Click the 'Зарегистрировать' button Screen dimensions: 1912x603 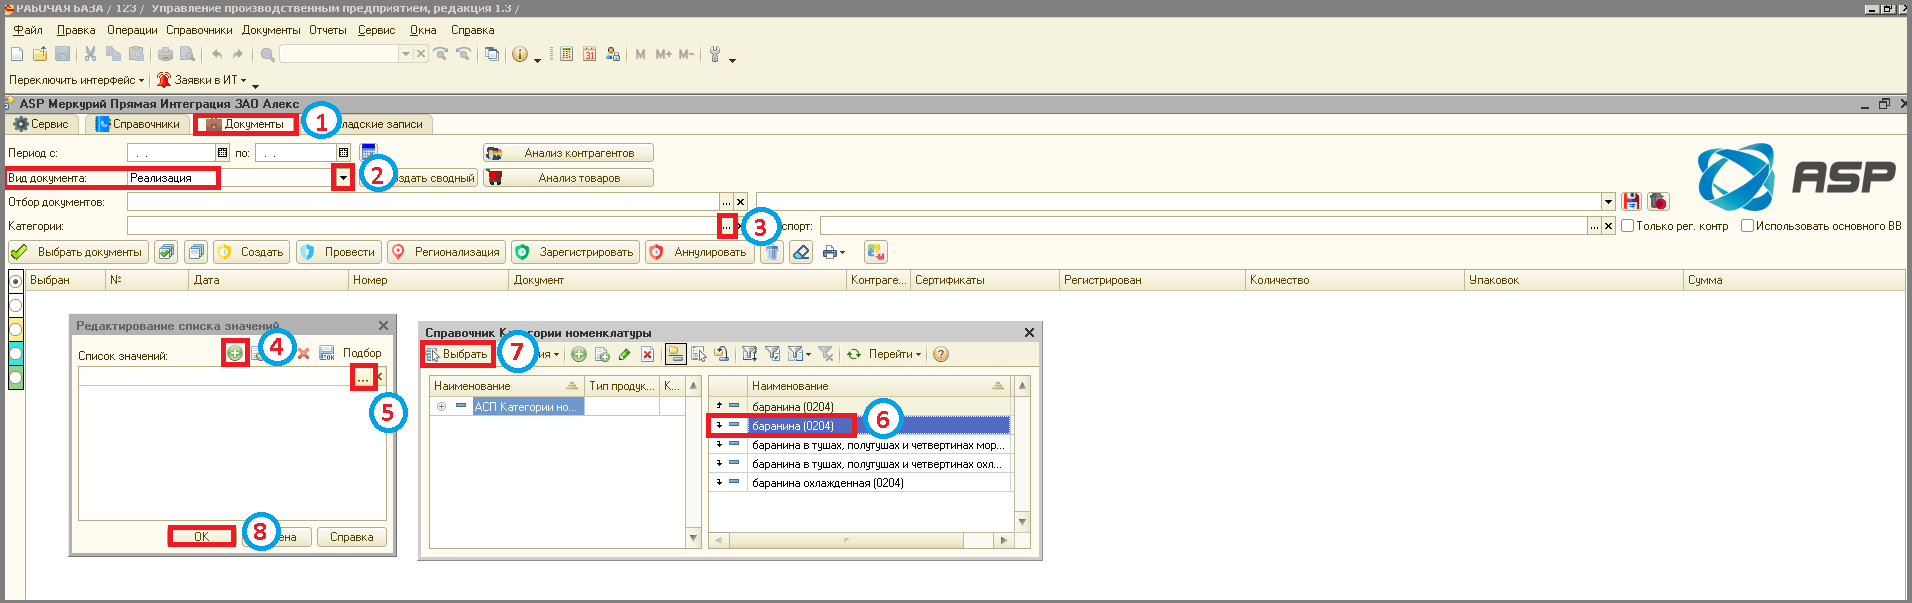[575, 252]
